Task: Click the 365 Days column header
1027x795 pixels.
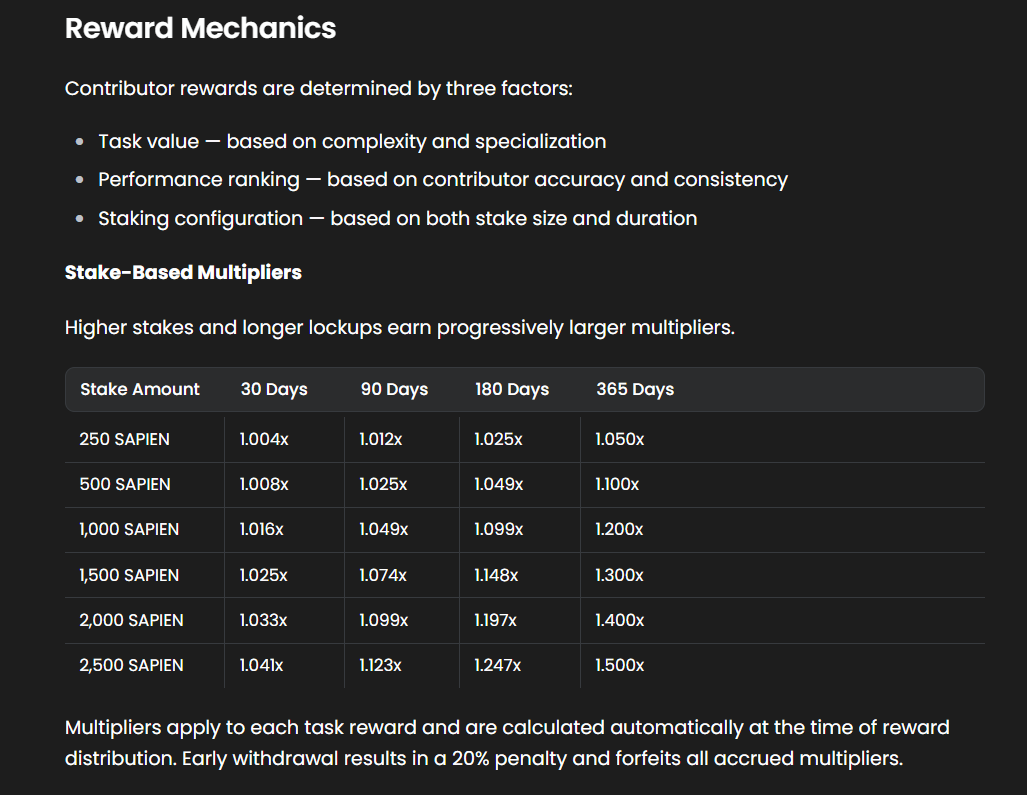Action: click(x=634, y=389)
